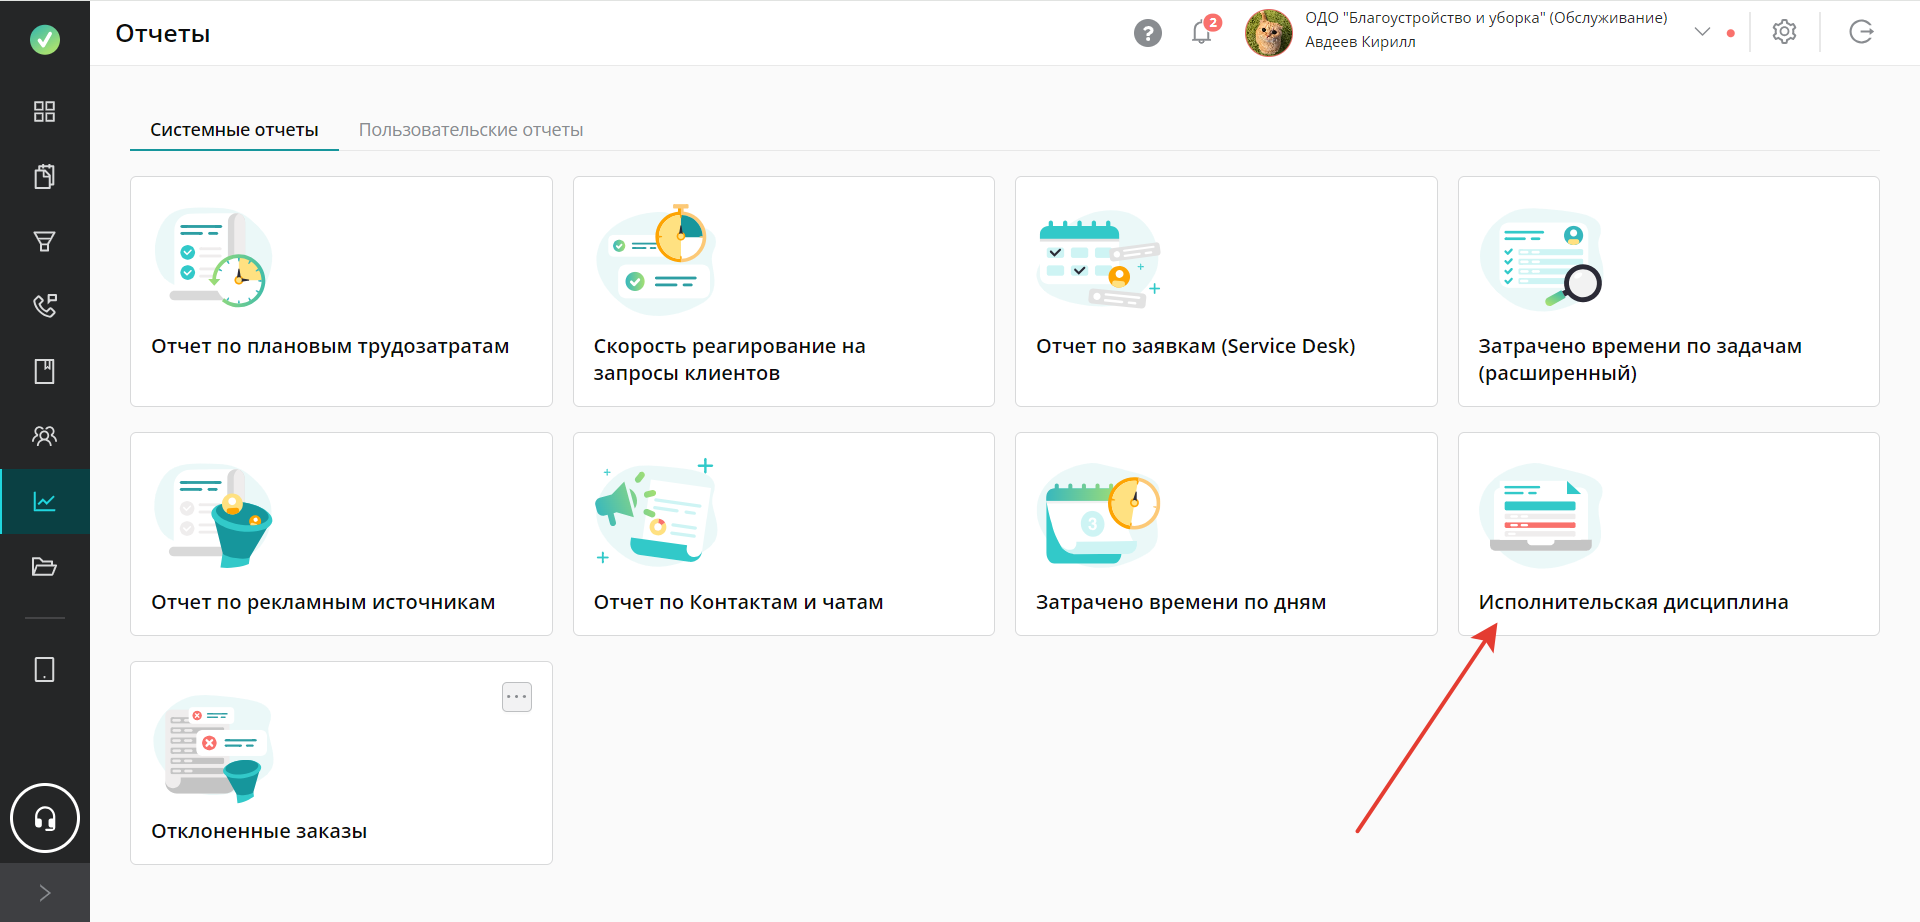Open Затрачено времени по задачам (расширенный)

coord(1669,291)
